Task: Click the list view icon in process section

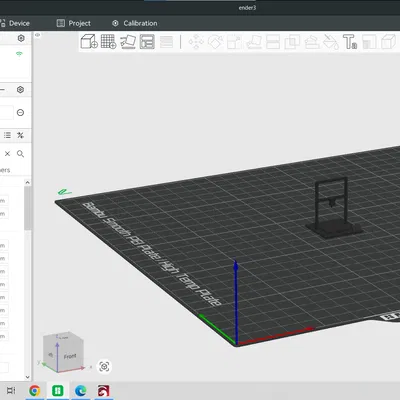Action: (x=7, y=135)
